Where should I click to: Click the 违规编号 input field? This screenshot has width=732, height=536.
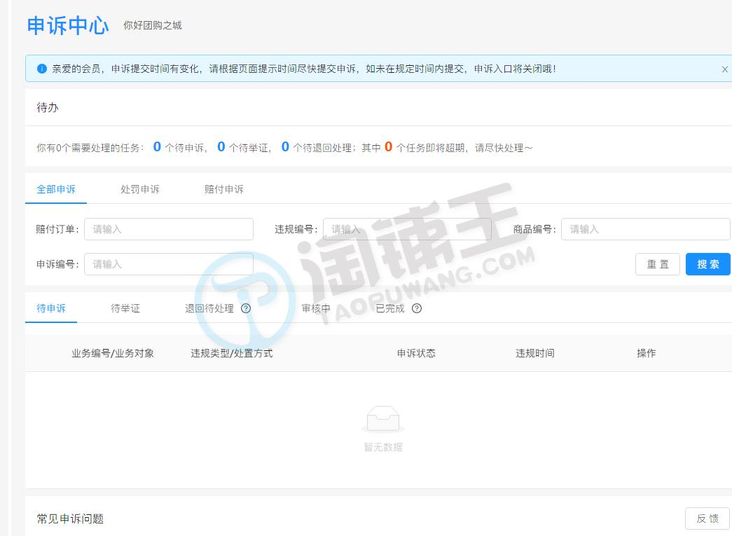[x=407, y=229]
